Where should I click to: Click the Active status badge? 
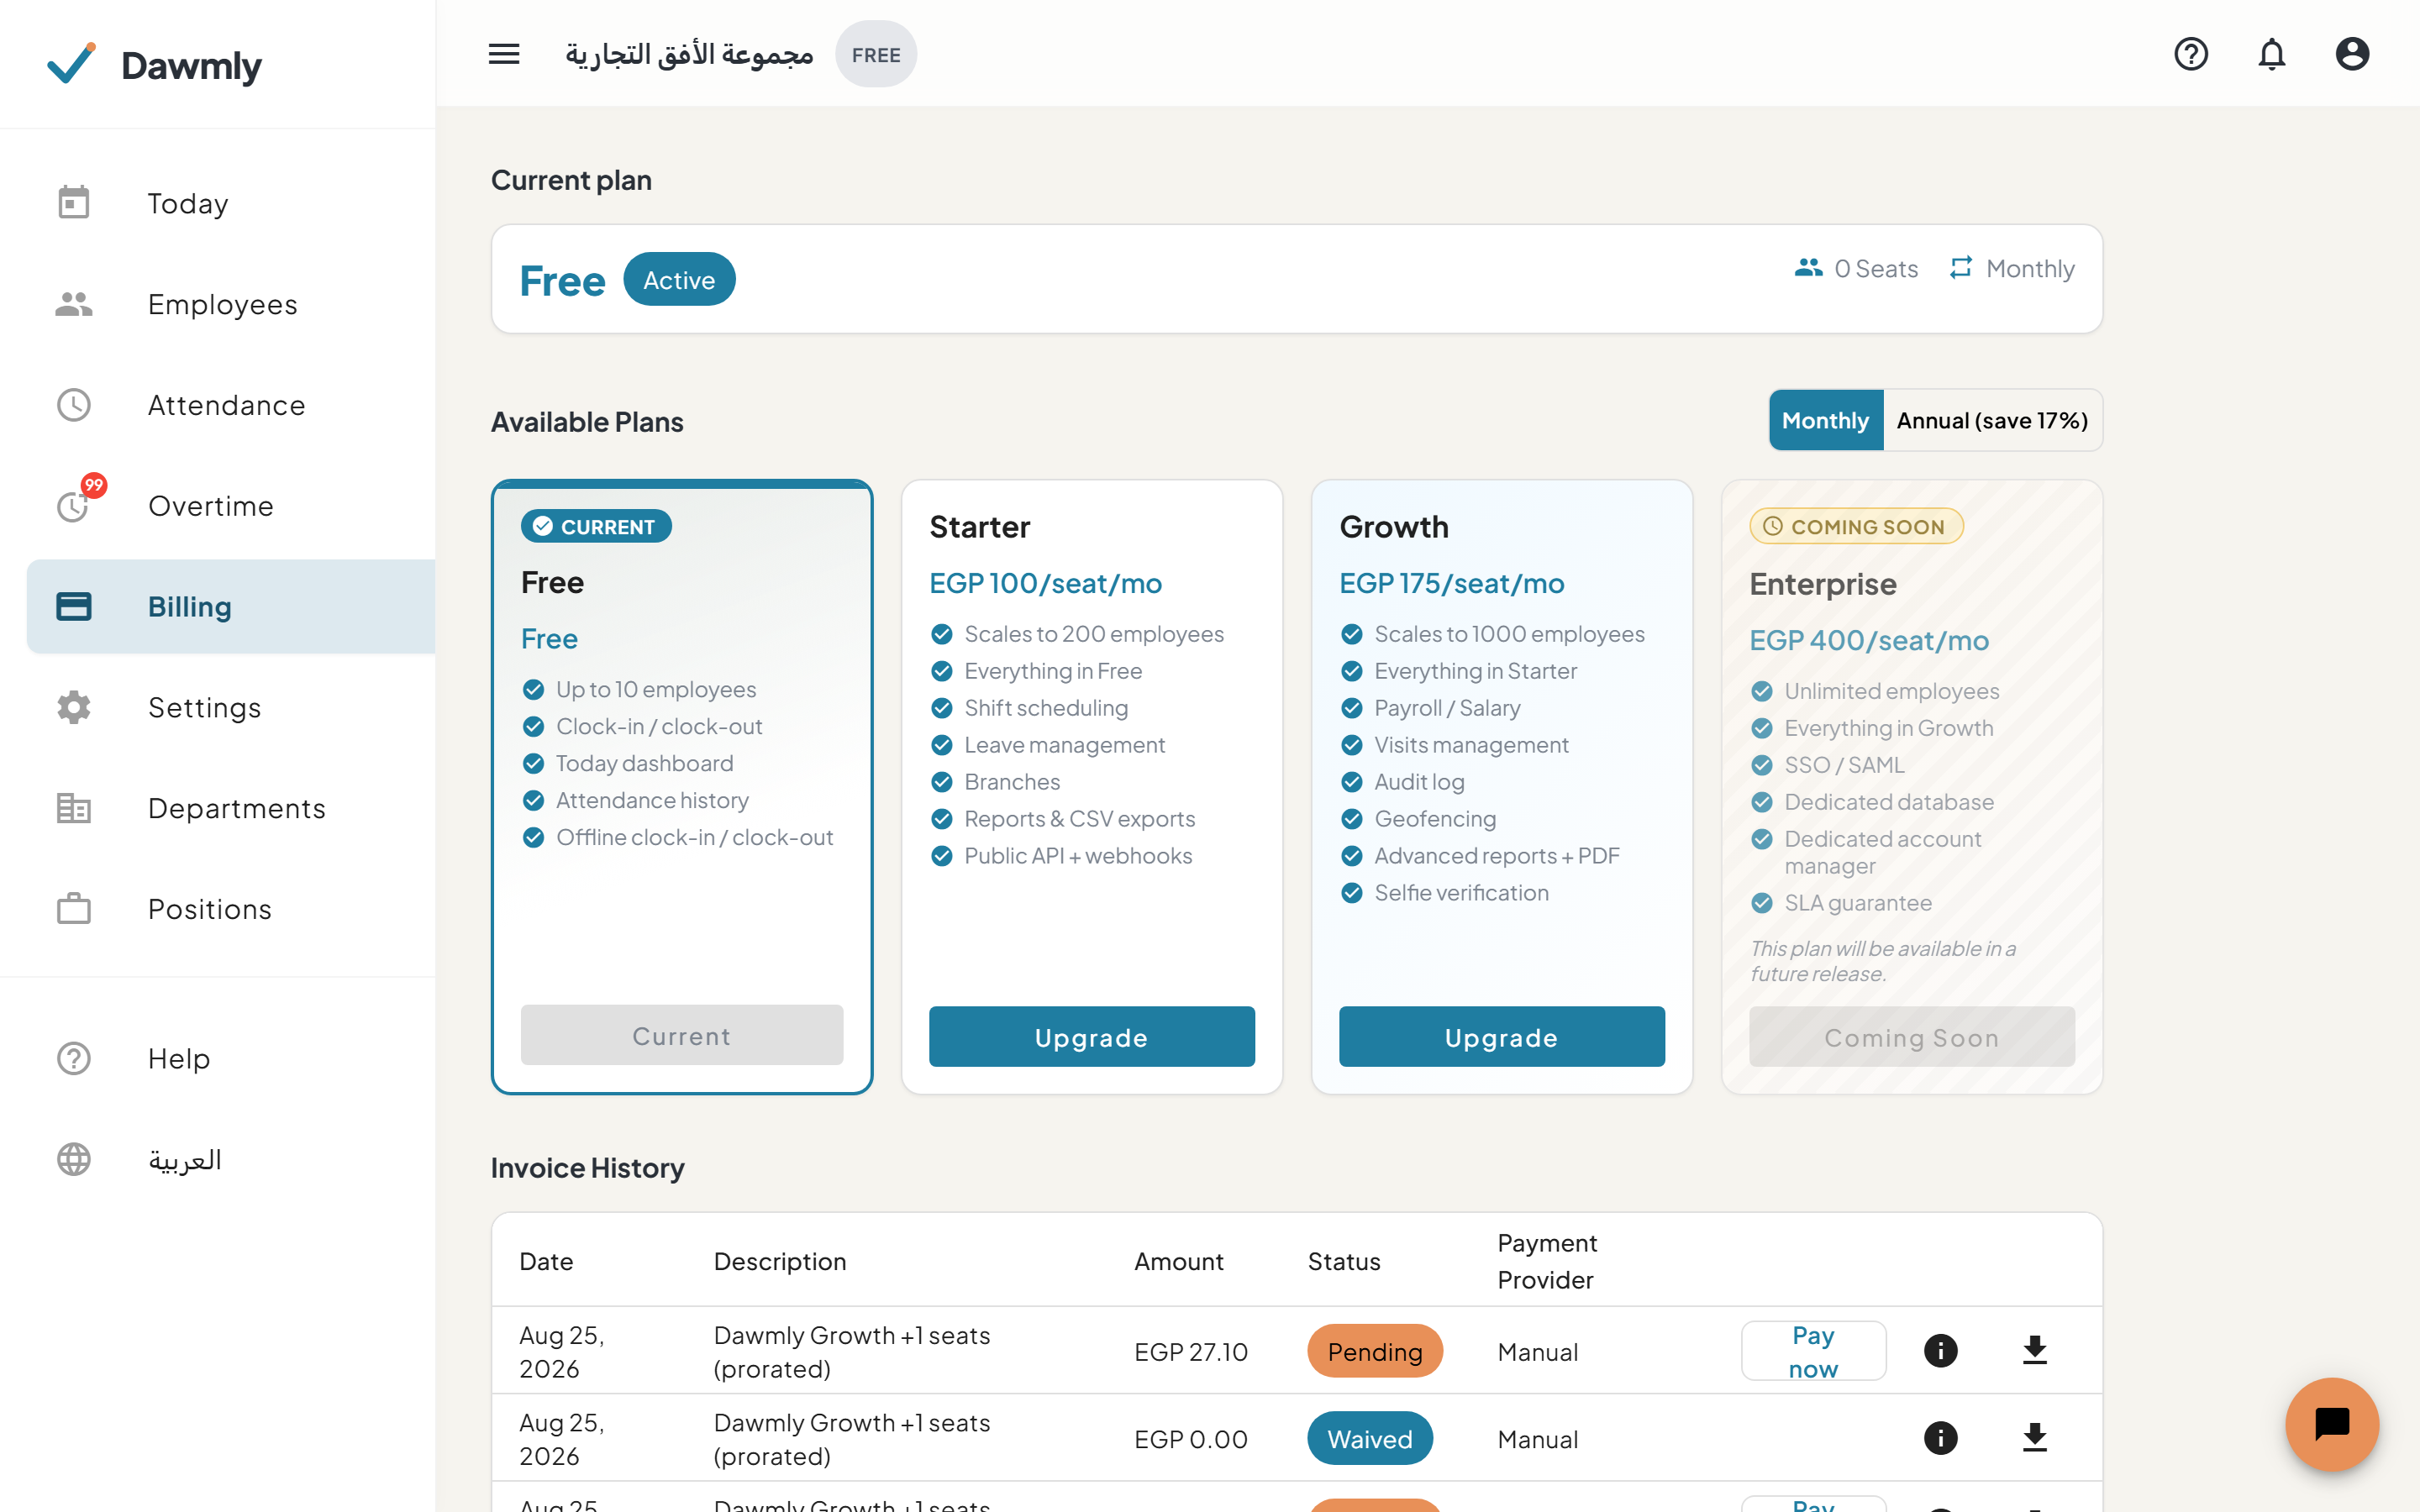click(x=679, y=280)
